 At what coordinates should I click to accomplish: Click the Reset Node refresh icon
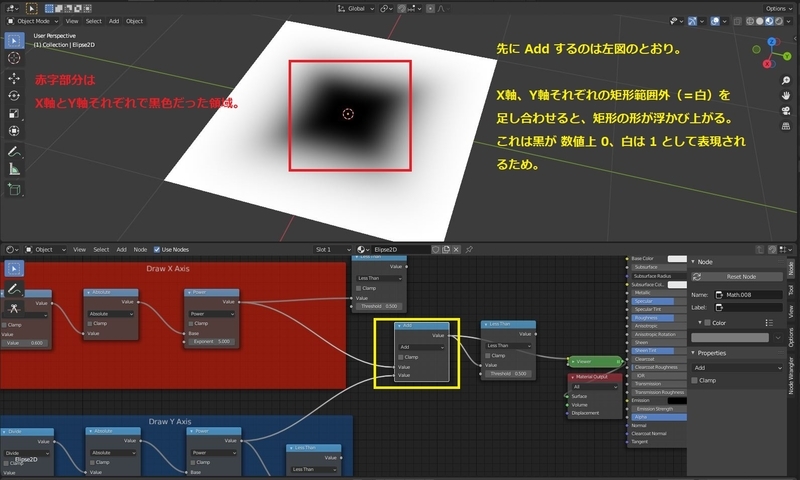[x=696, y=276]
